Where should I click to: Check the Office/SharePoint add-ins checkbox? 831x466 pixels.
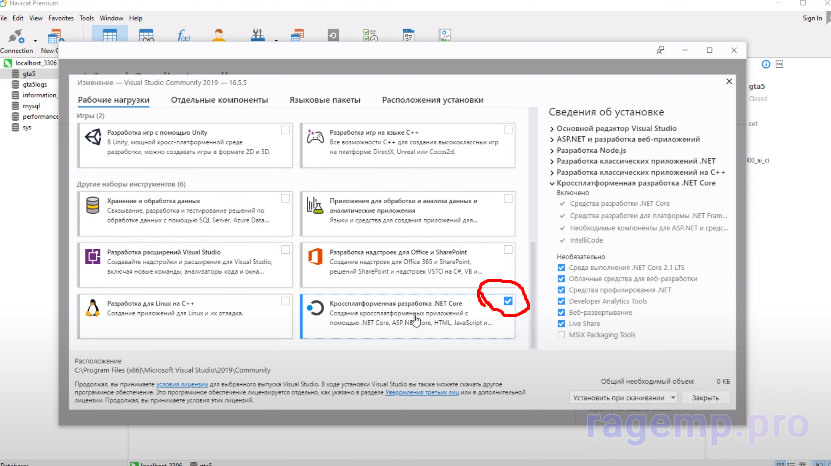[508, 250]
